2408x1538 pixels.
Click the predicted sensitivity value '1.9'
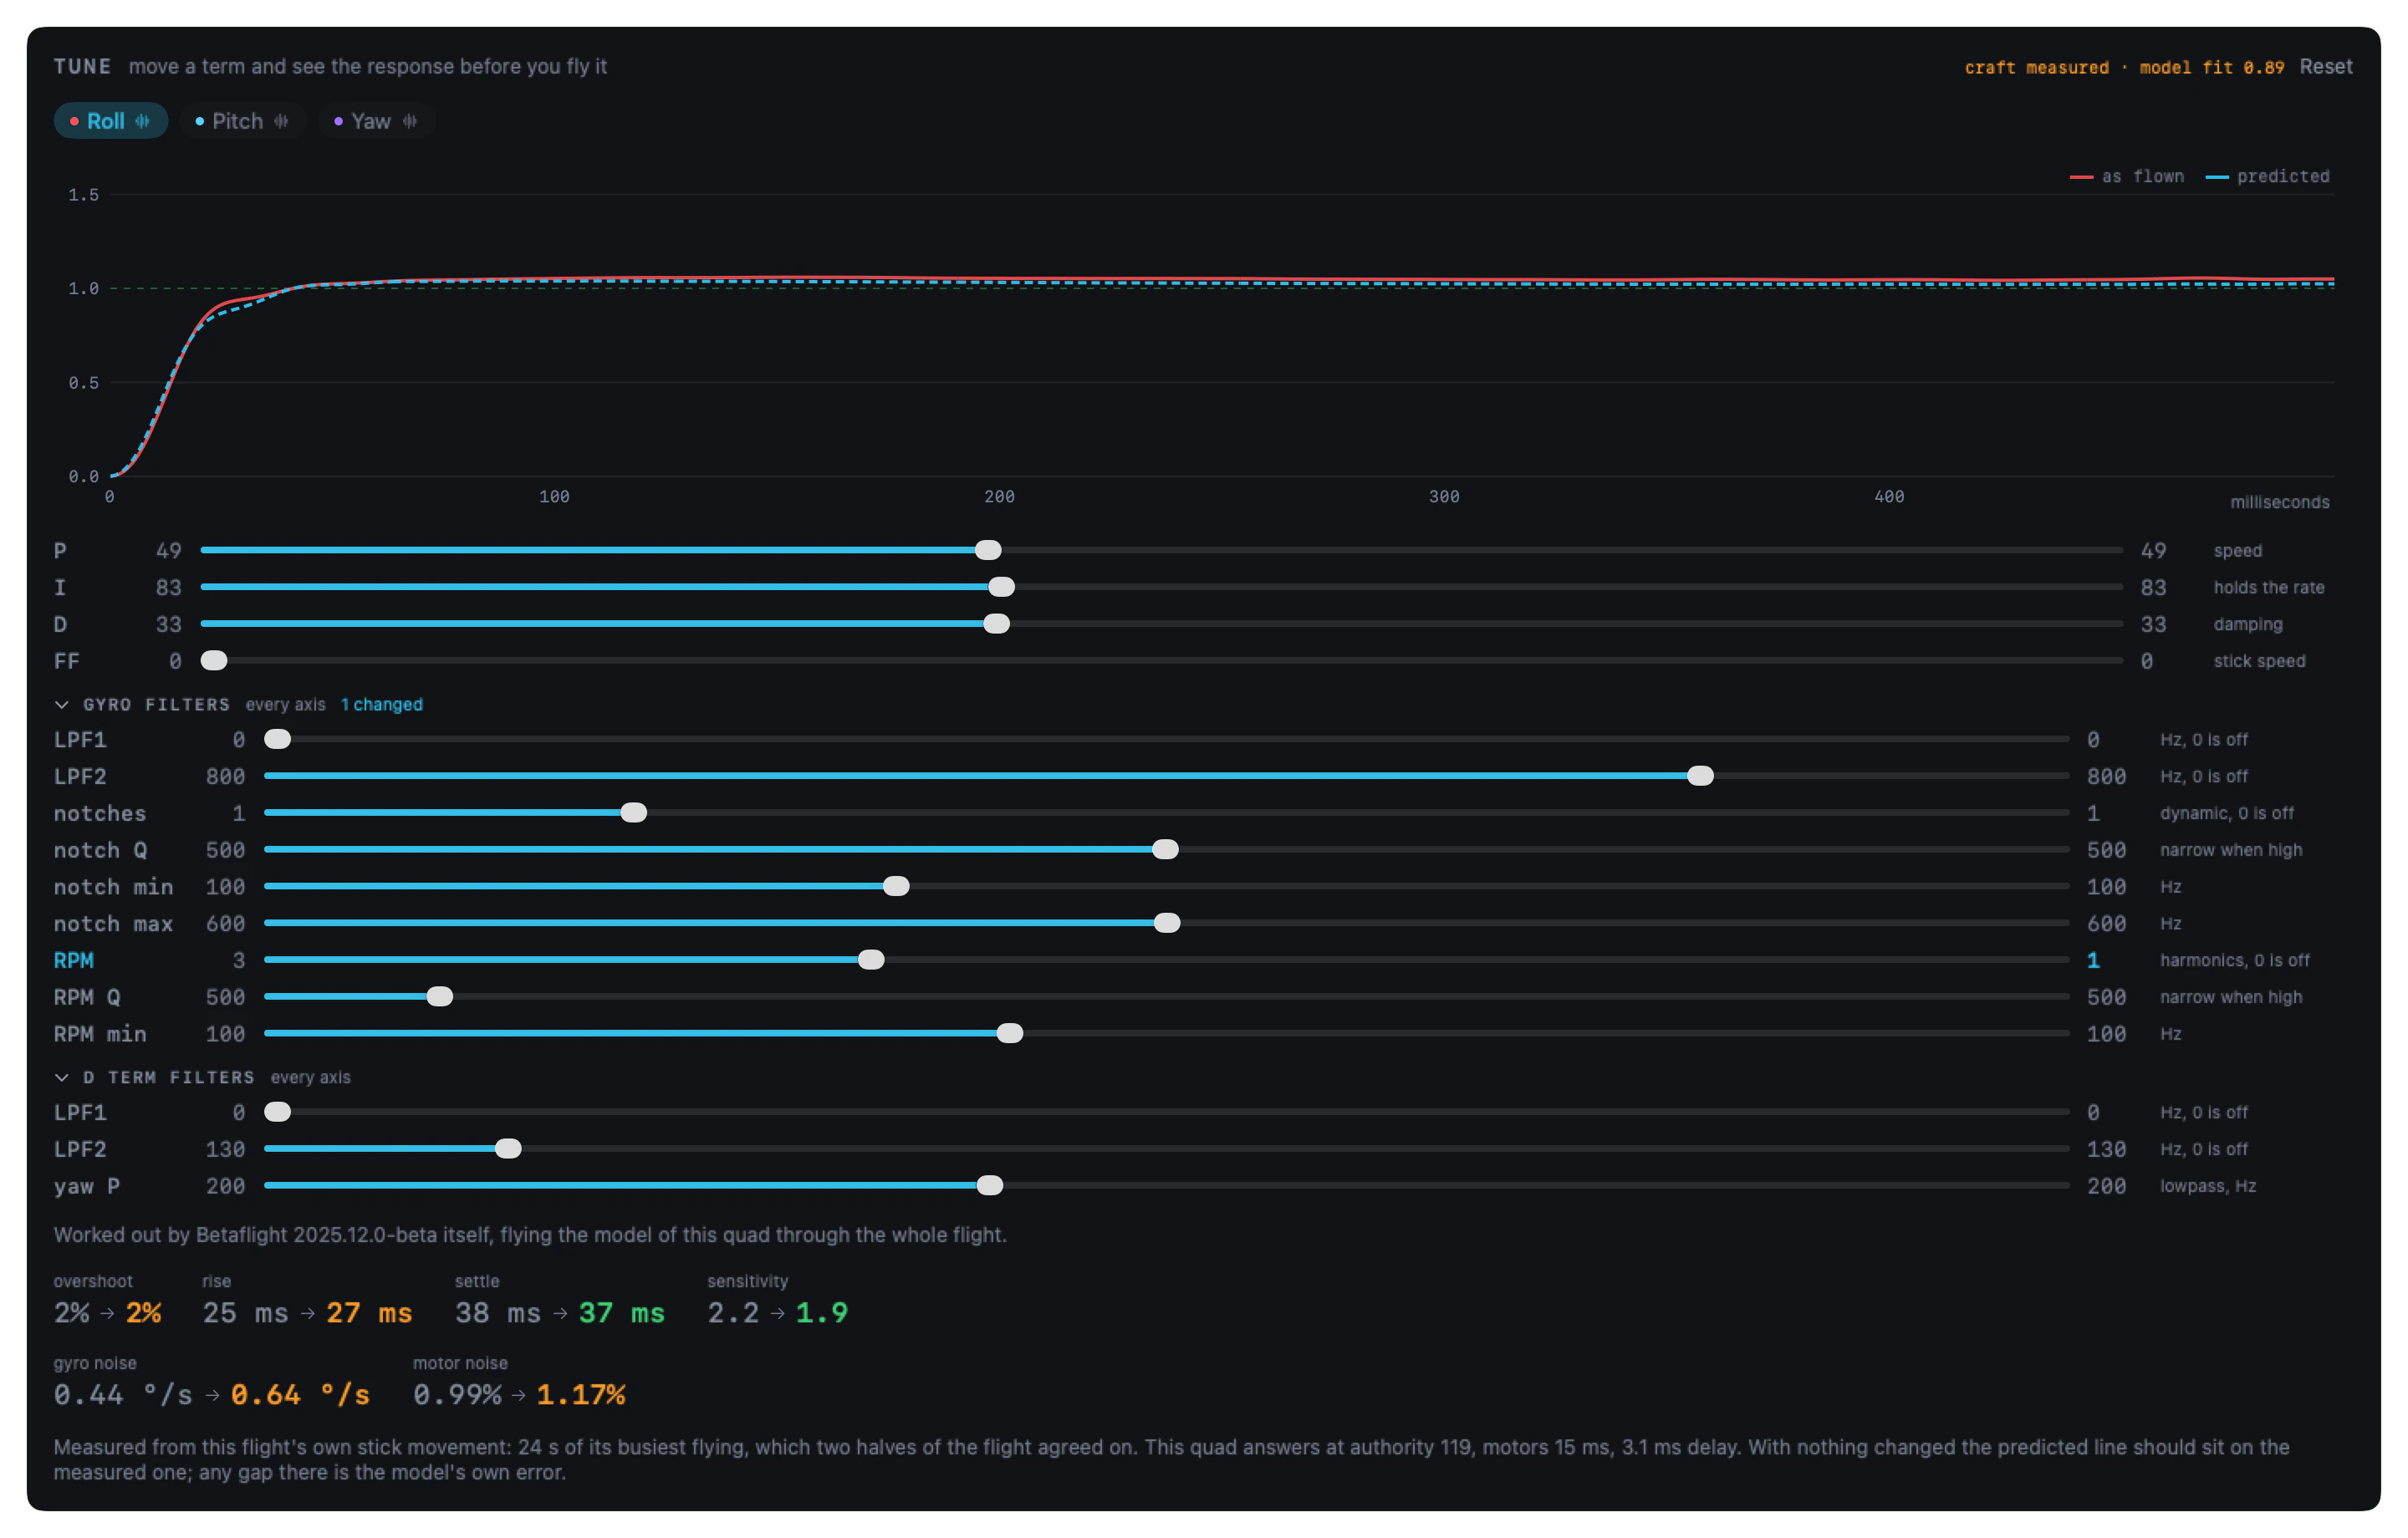click(821, 1313)
